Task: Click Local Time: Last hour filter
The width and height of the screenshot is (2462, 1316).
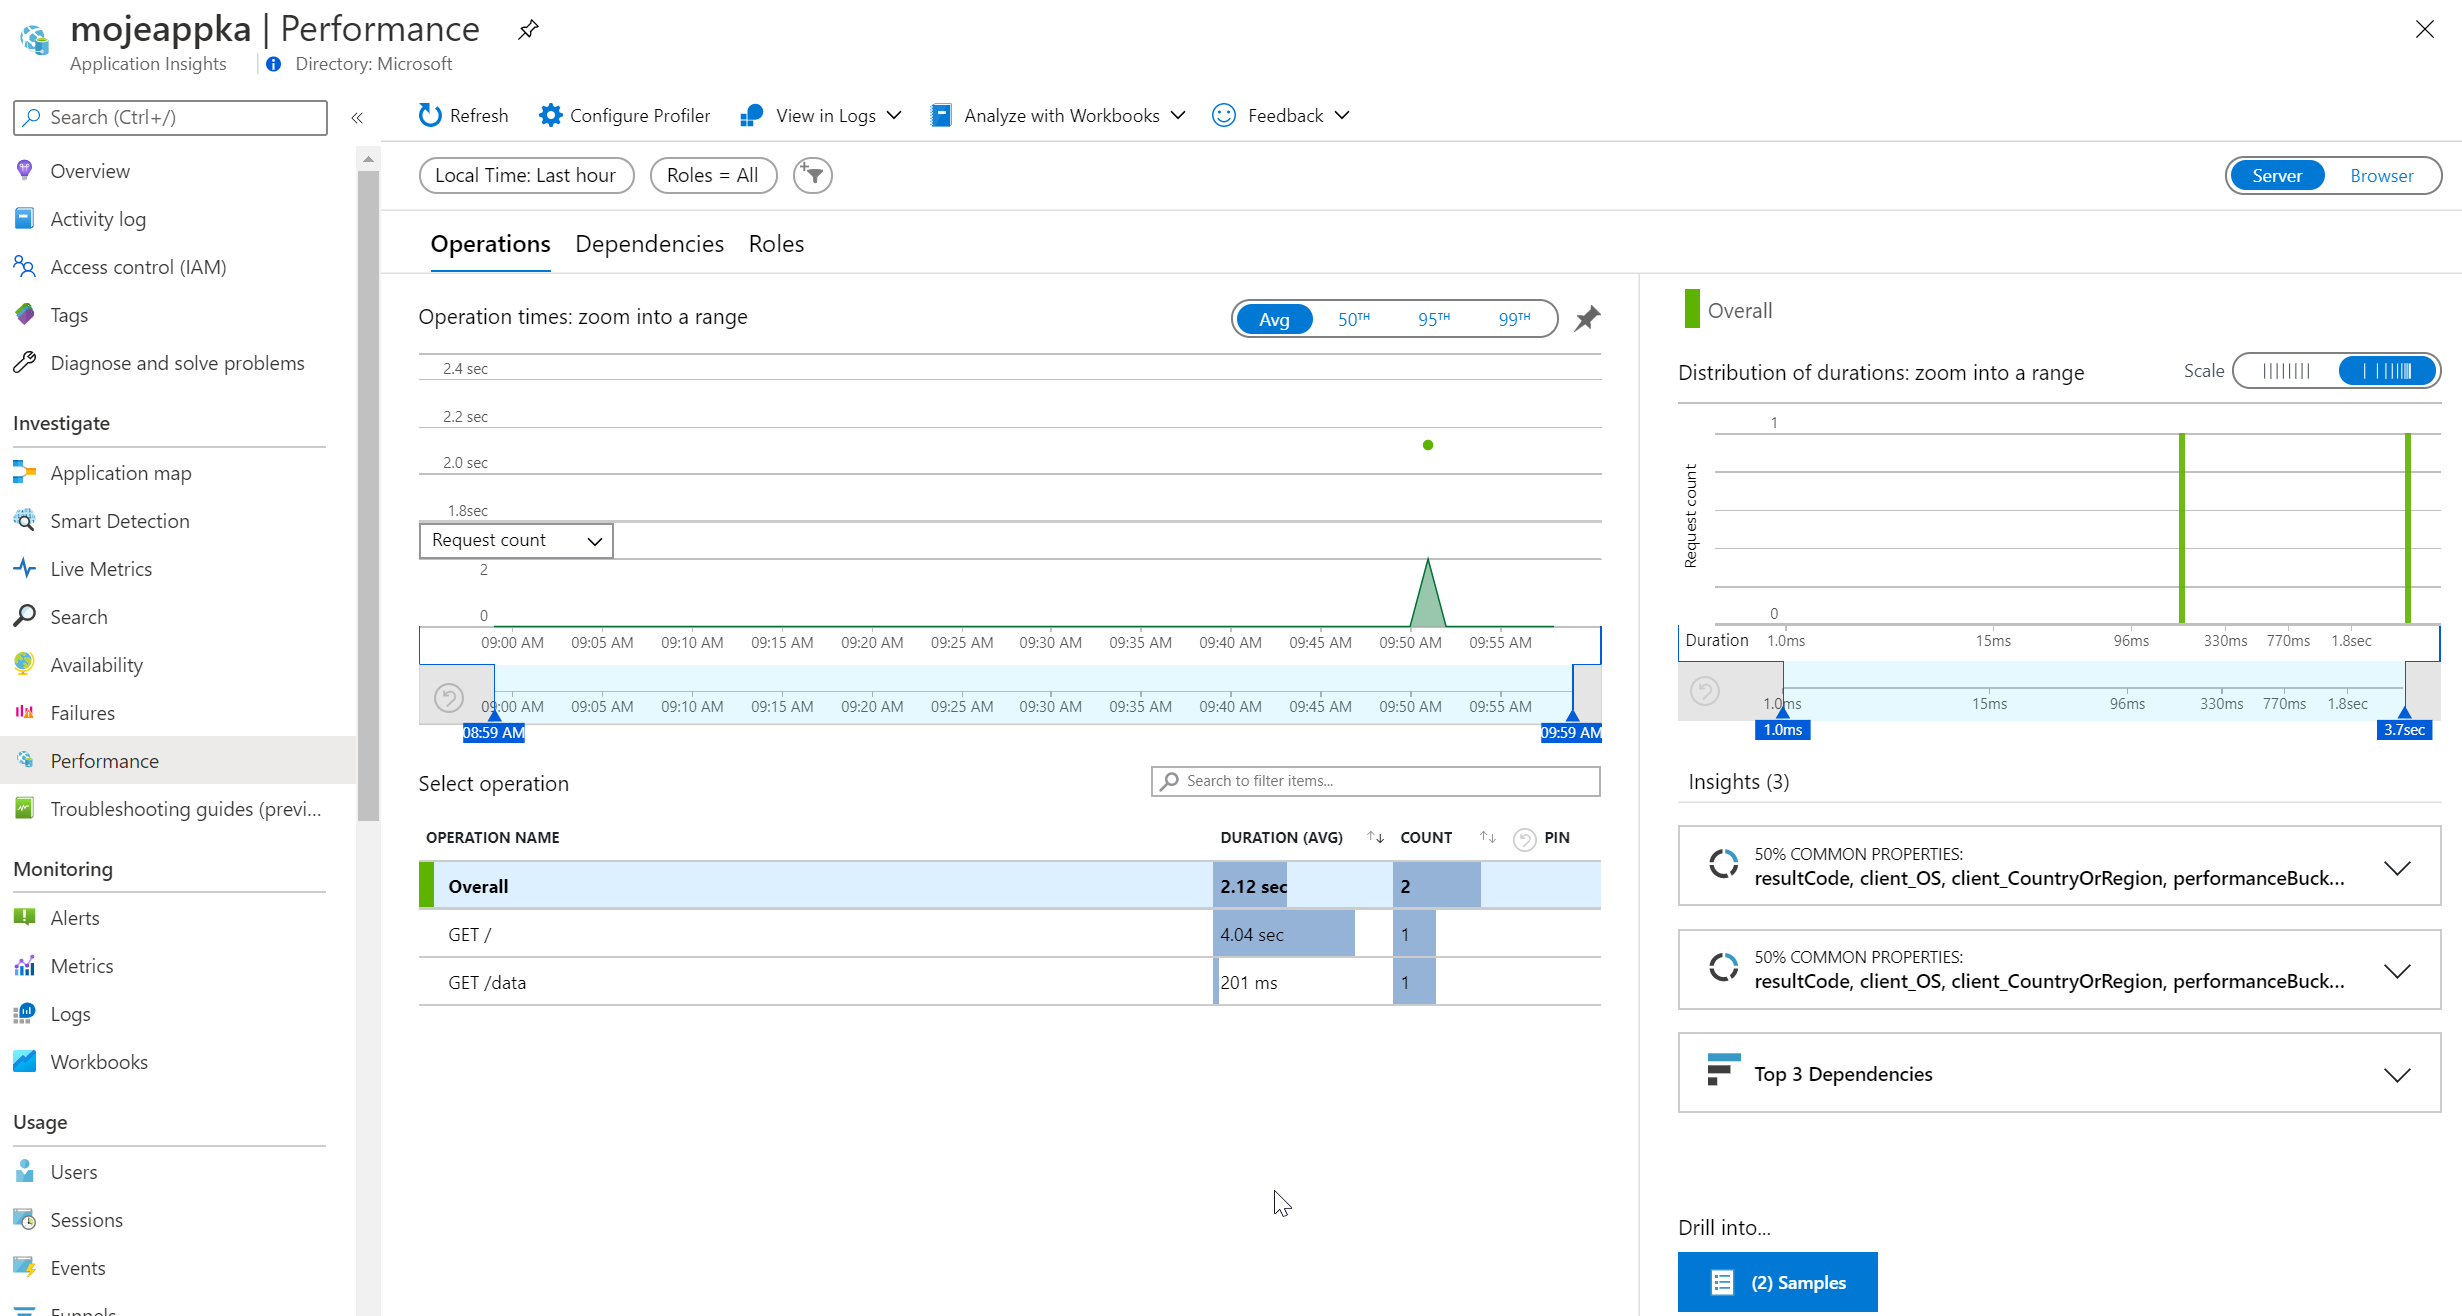Action: click(x=526, y=176)
